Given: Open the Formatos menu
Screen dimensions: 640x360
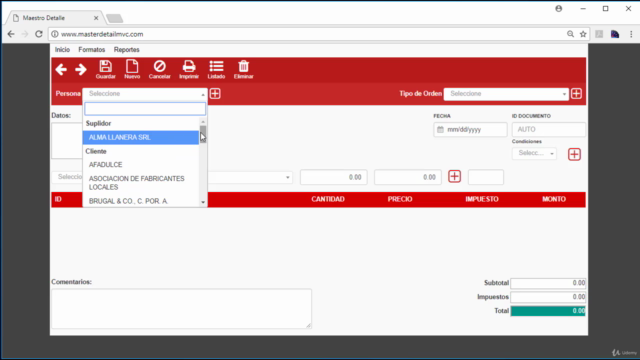Looking at the screenshot, I should tap(92, 50).
